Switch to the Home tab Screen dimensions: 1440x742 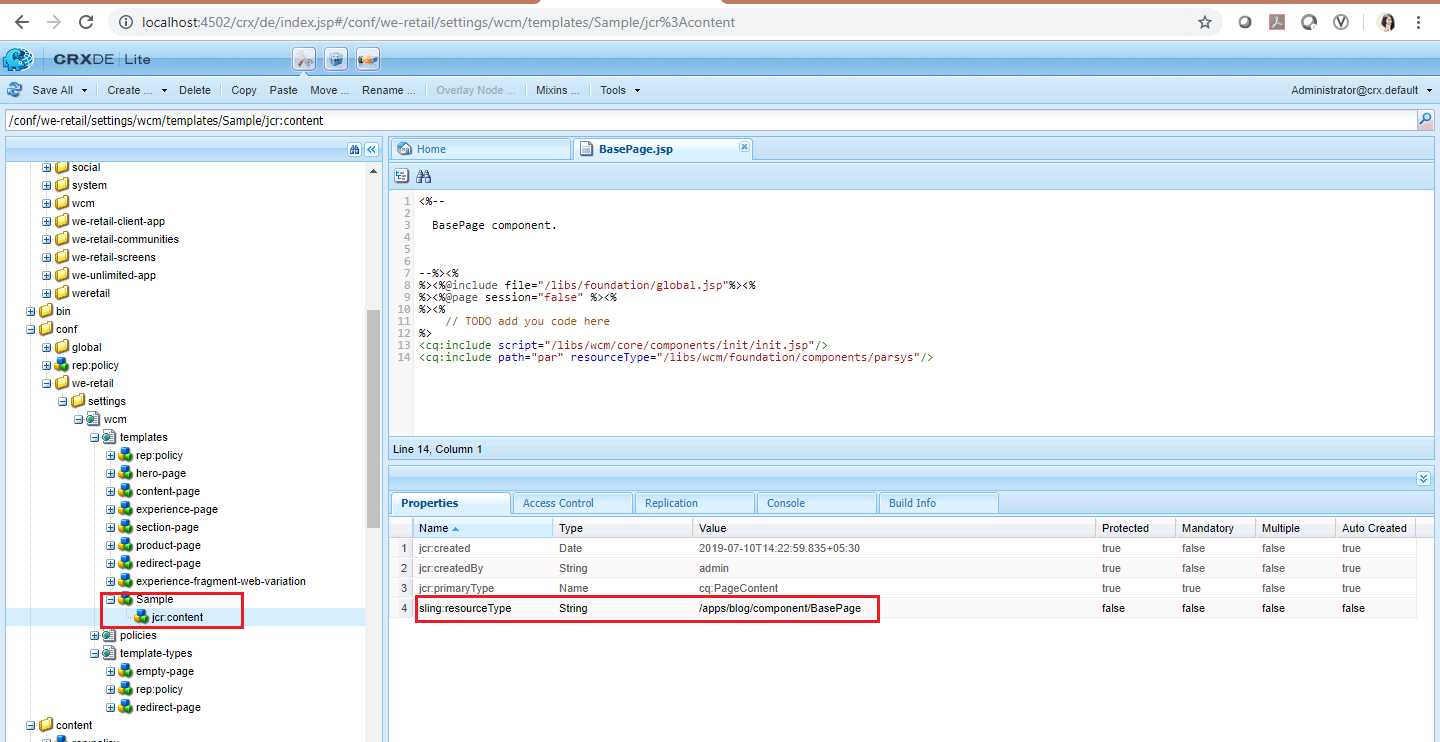[479, 149]
